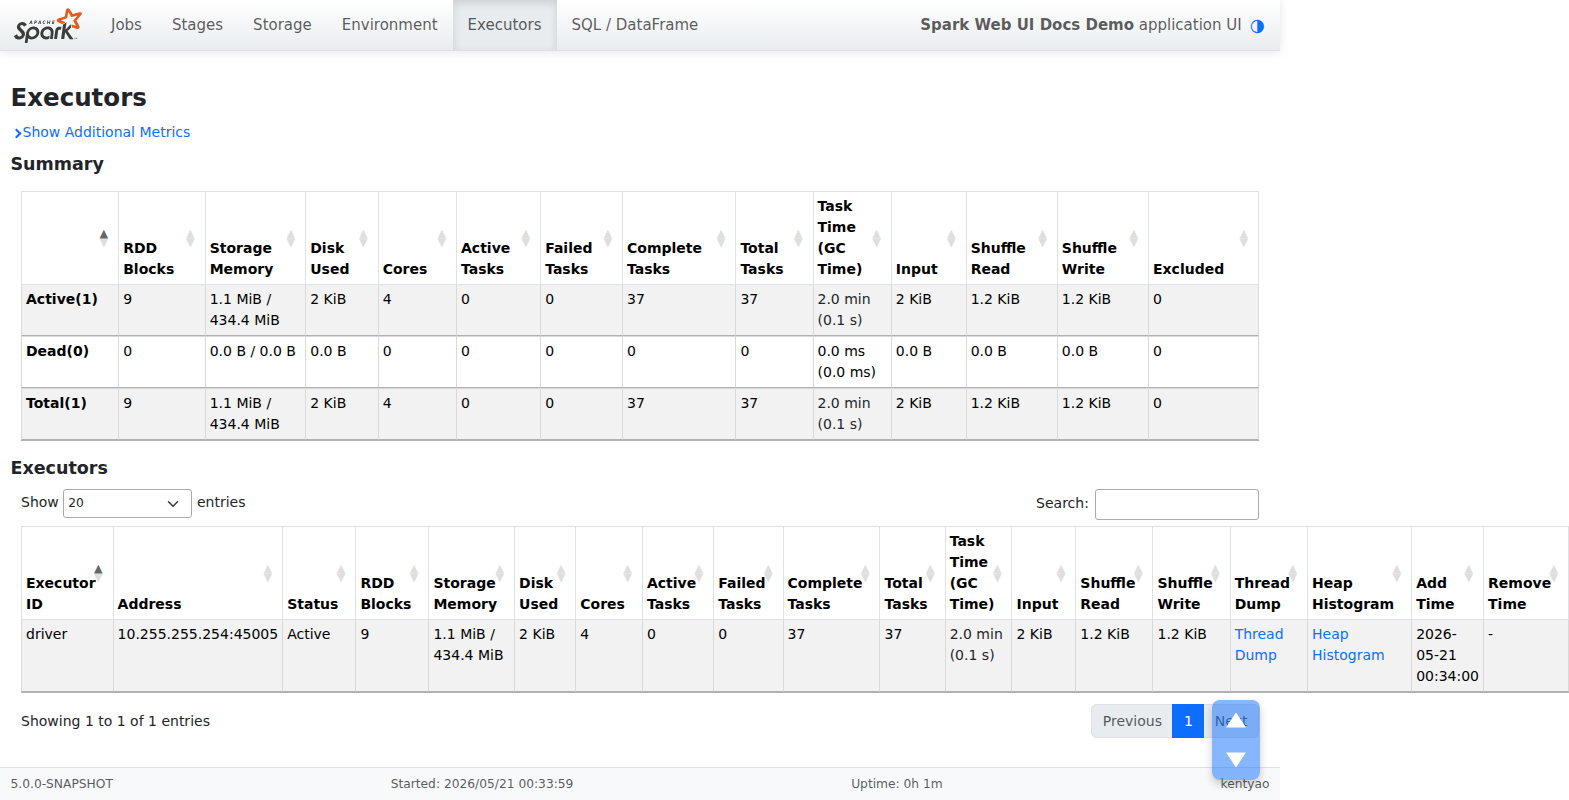
Task: Open the Storage tab
Action: tap(282, 25)
